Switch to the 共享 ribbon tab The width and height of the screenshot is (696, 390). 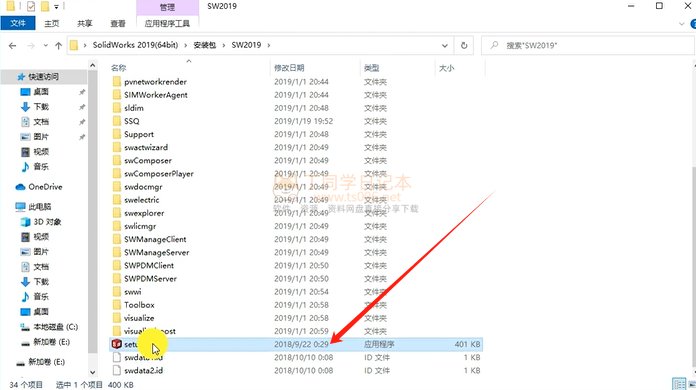coord(84,24)
